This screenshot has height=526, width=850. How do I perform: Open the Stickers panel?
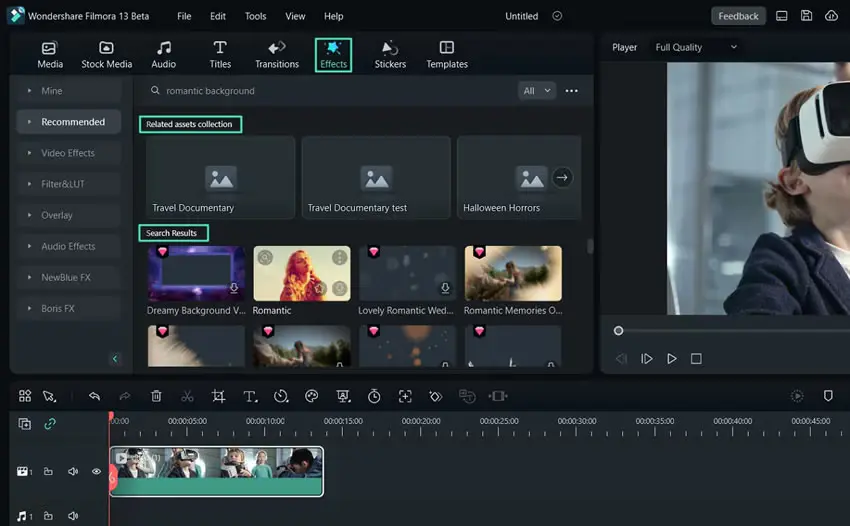click(x=390, y=55)
